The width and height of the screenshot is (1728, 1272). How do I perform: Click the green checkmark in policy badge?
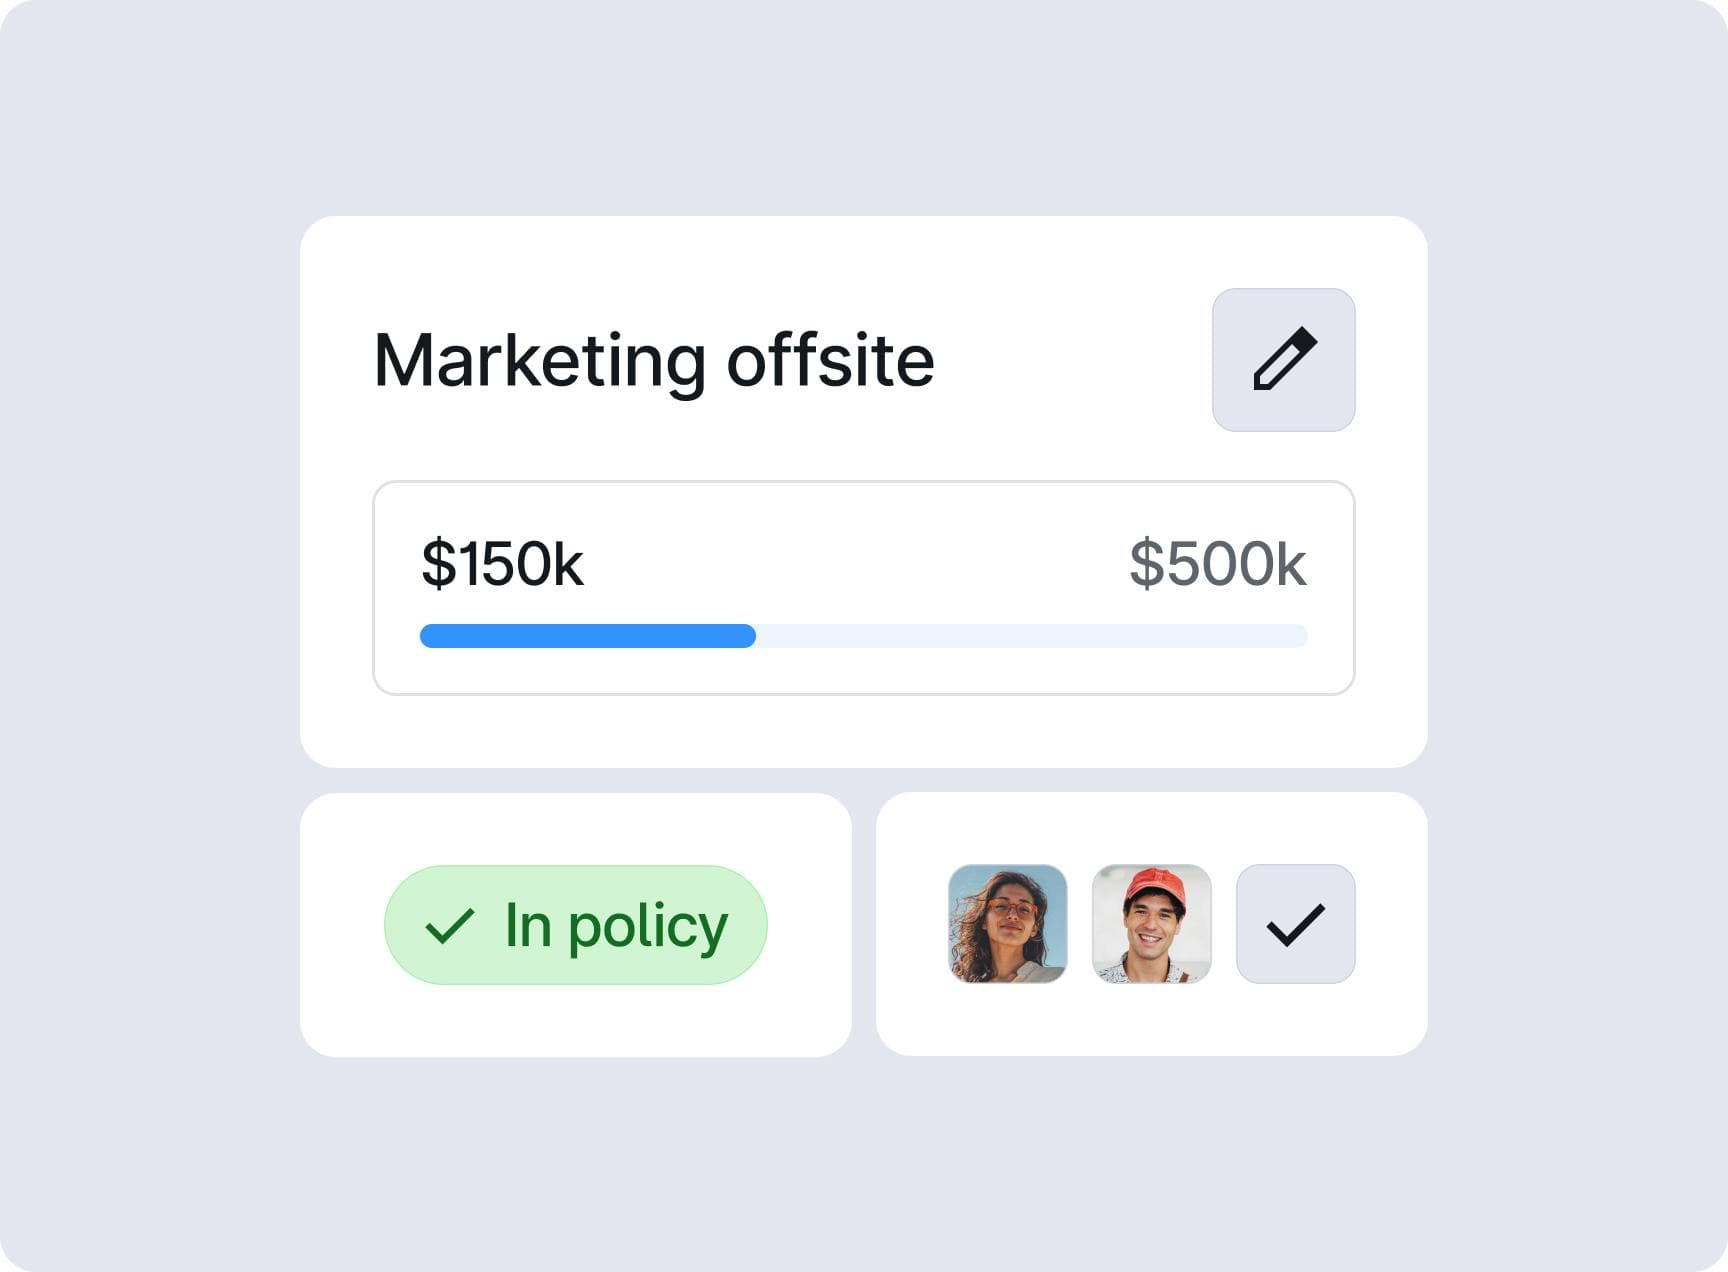(449, 926)
